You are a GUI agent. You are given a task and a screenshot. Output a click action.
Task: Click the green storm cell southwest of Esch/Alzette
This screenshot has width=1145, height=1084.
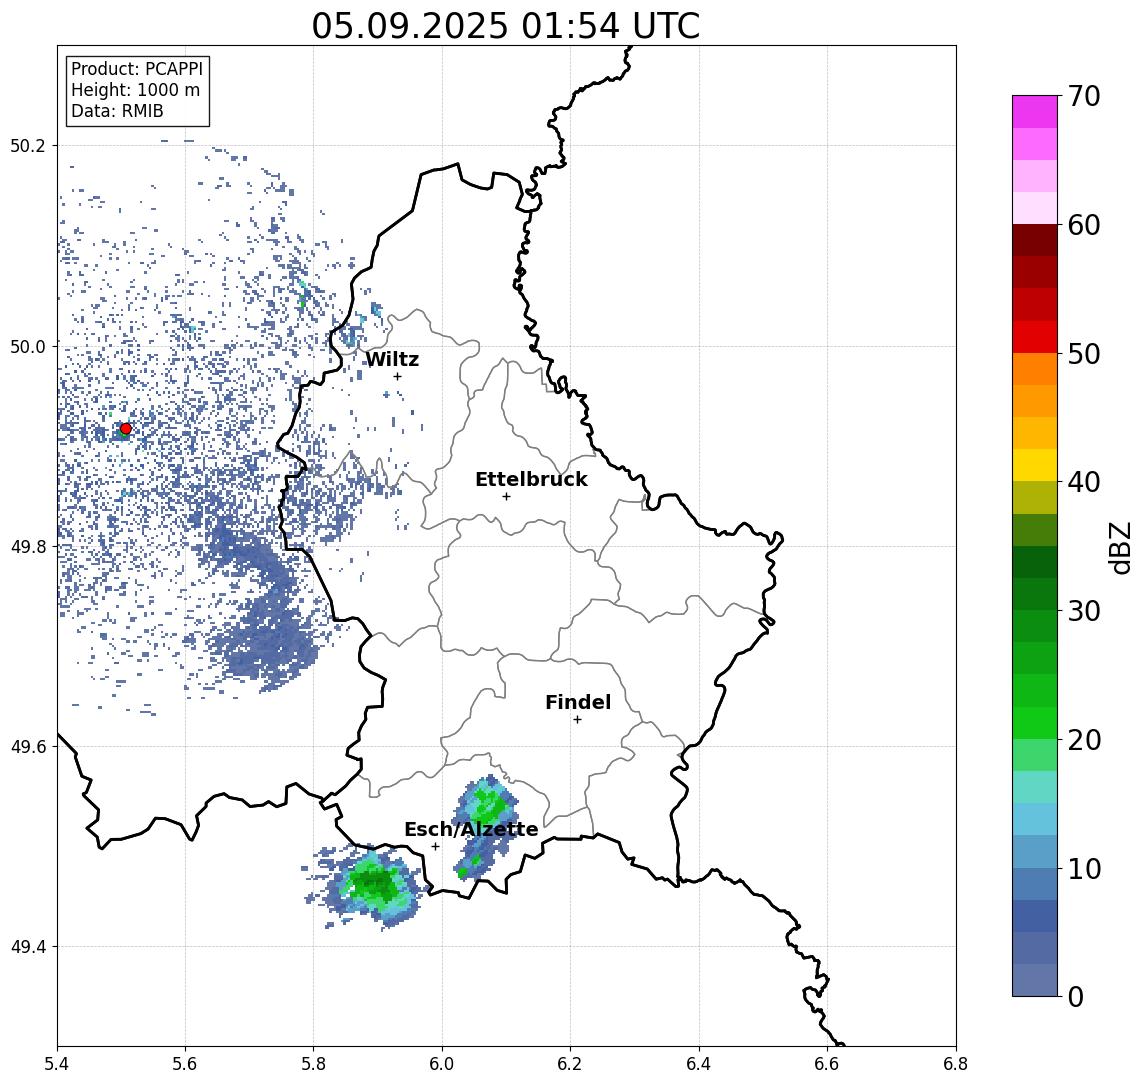point(376,885)
